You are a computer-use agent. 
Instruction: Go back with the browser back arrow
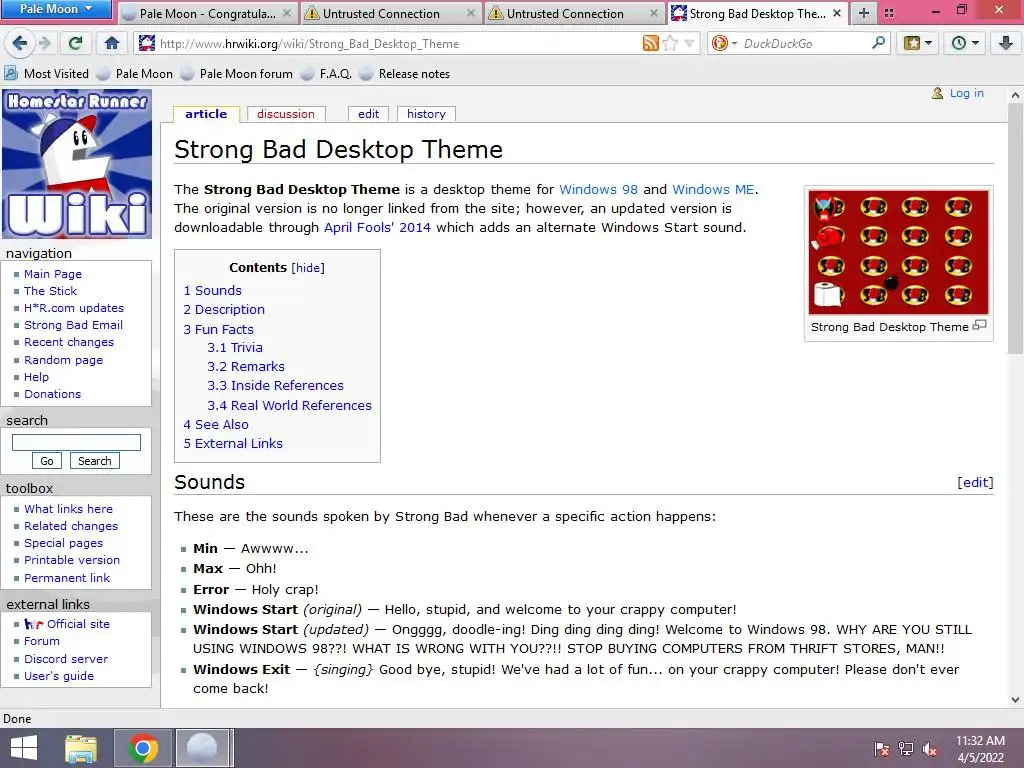tap(20, 44)
